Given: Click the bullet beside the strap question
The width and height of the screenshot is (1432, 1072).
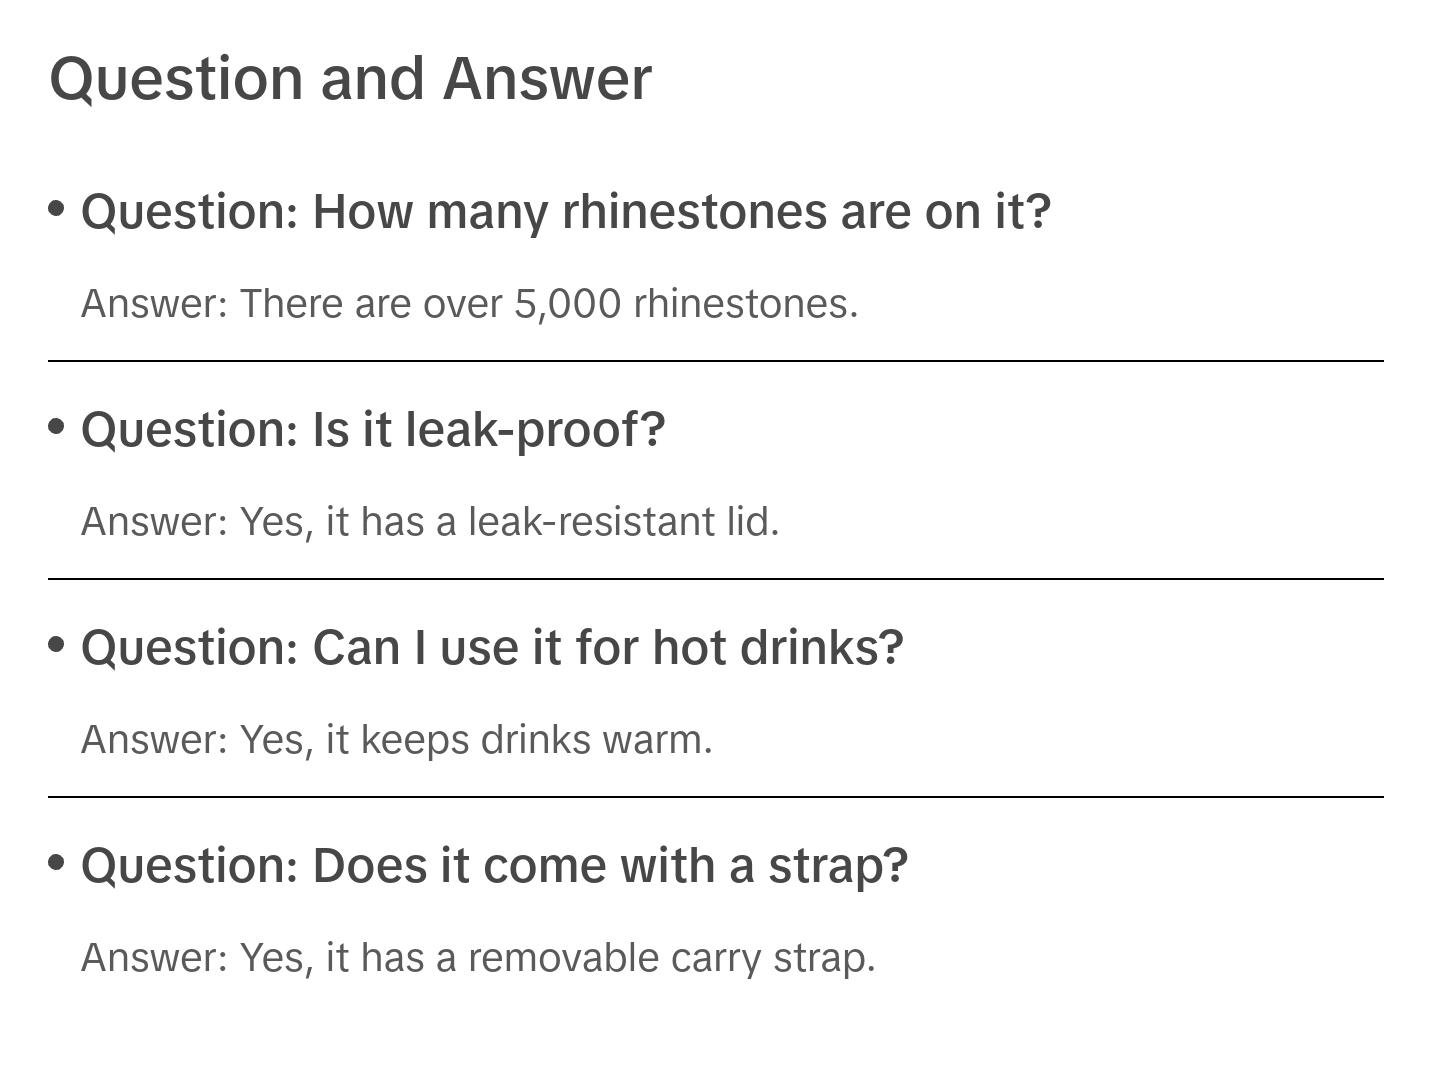Looking at the screenshot, I should 57,862.
